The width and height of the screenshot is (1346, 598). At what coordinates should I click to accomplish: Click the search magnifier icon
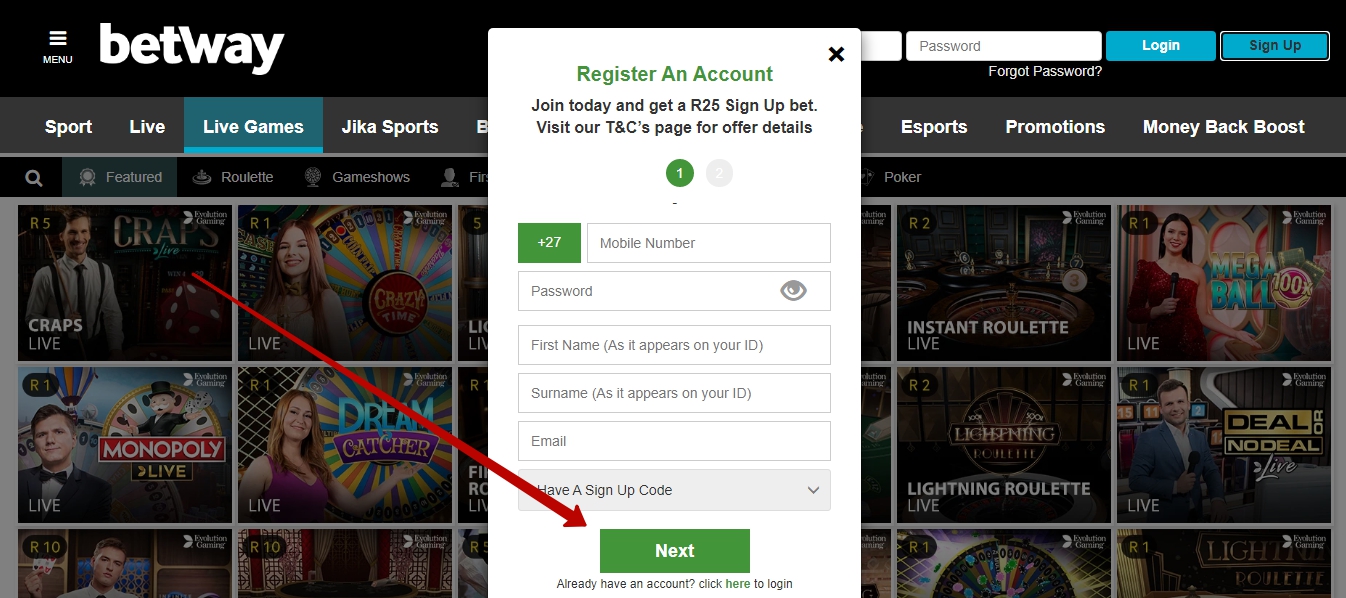[x=34, y=178]
